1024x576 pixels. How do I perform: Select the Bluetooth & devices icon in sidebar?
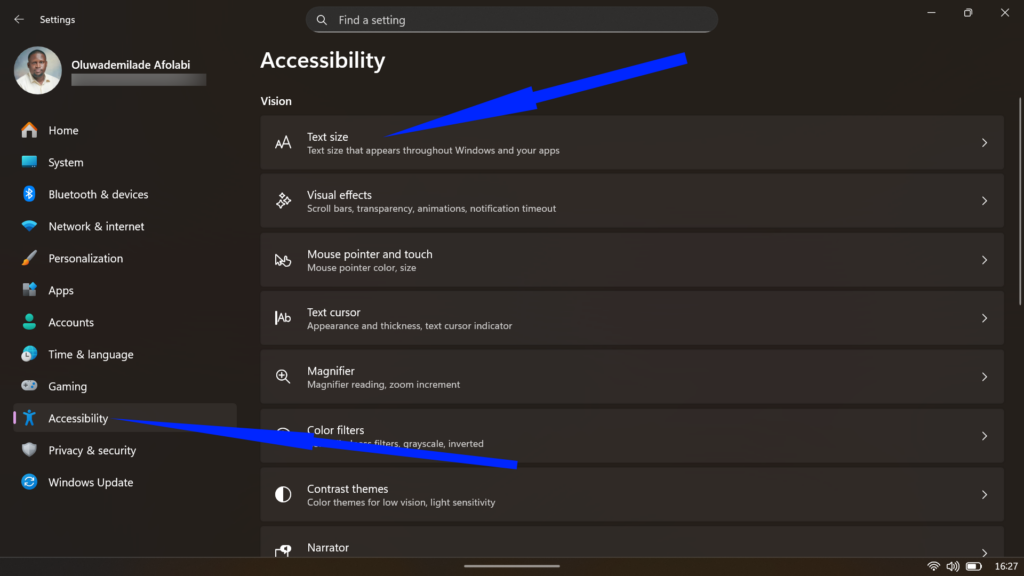(x=30, y=194)
